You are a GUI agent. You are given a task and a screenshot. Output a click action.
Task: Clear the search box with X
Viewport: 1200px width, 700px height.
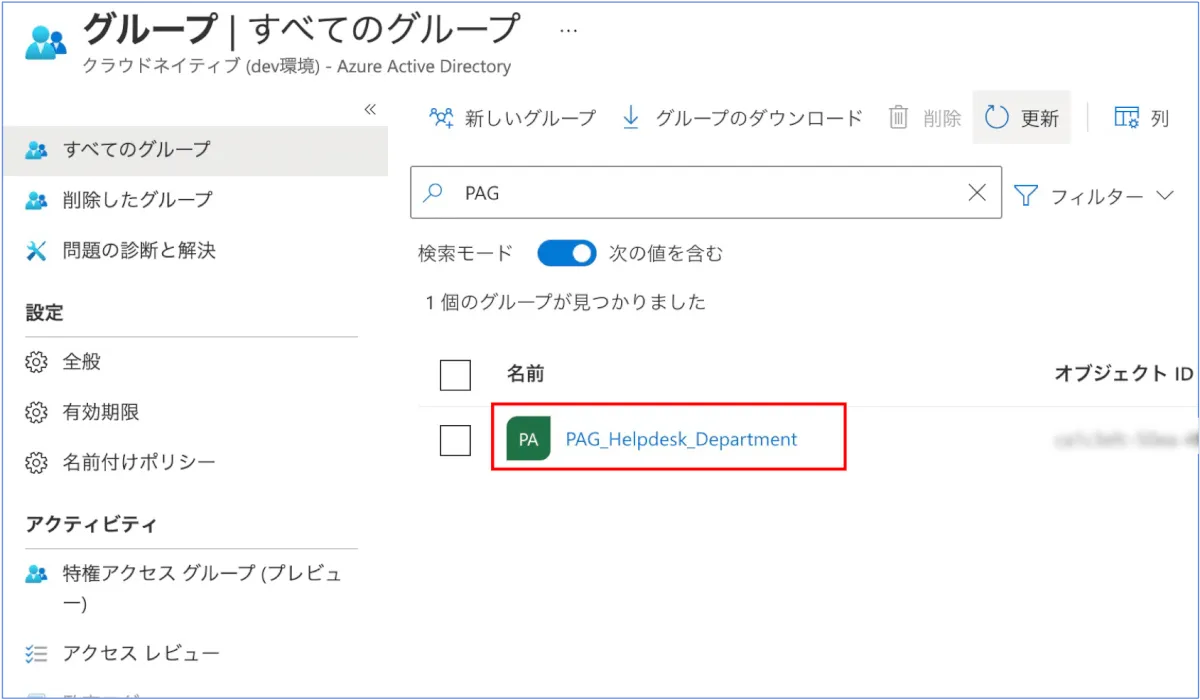[977, 193]
